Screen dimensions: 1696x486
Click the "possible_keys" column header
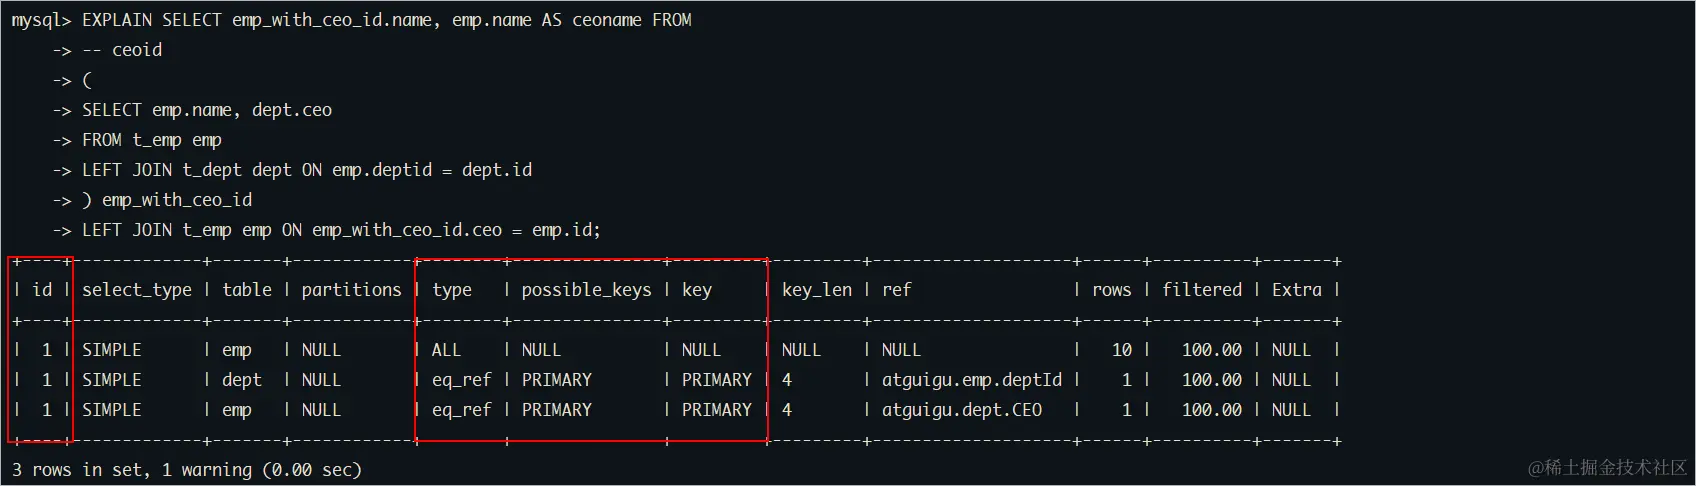pyautogui.click(x=586, y=290)
